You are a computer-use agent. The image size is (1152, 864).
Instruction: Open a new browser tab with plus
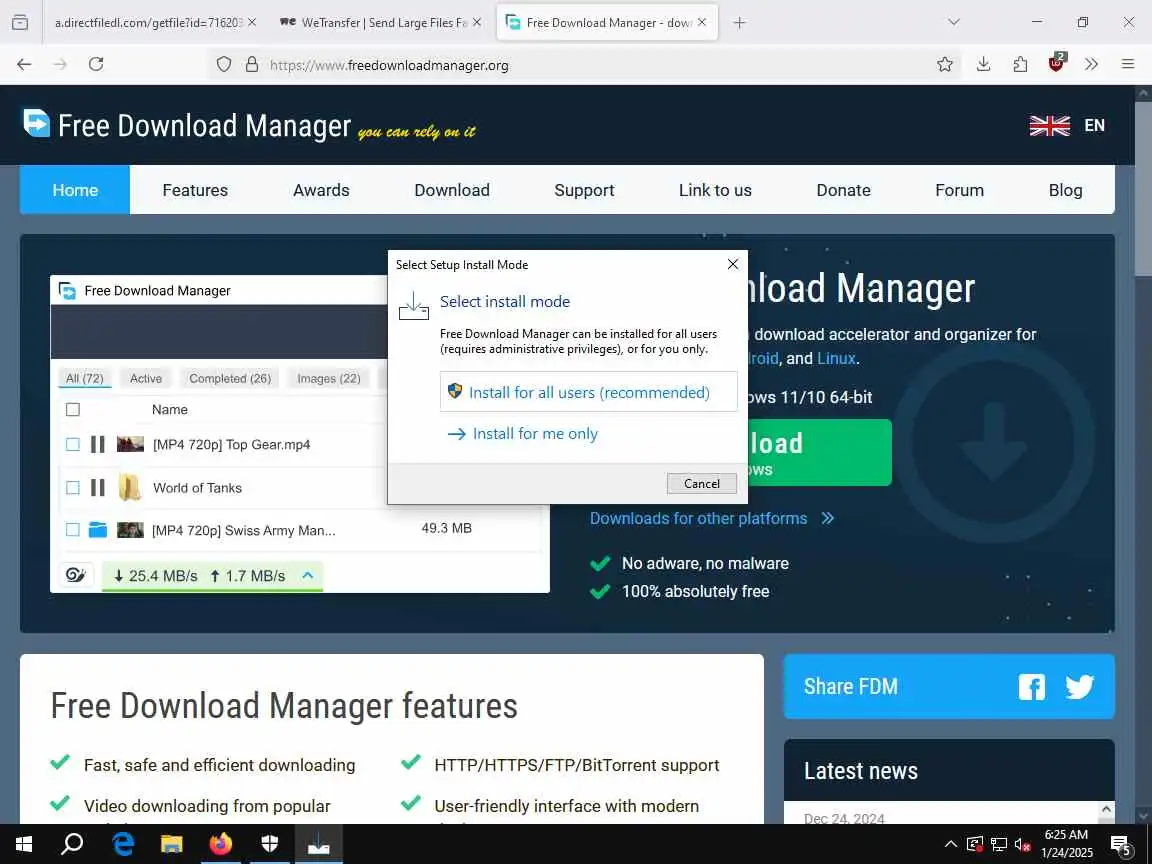click(x=740, y=23)
